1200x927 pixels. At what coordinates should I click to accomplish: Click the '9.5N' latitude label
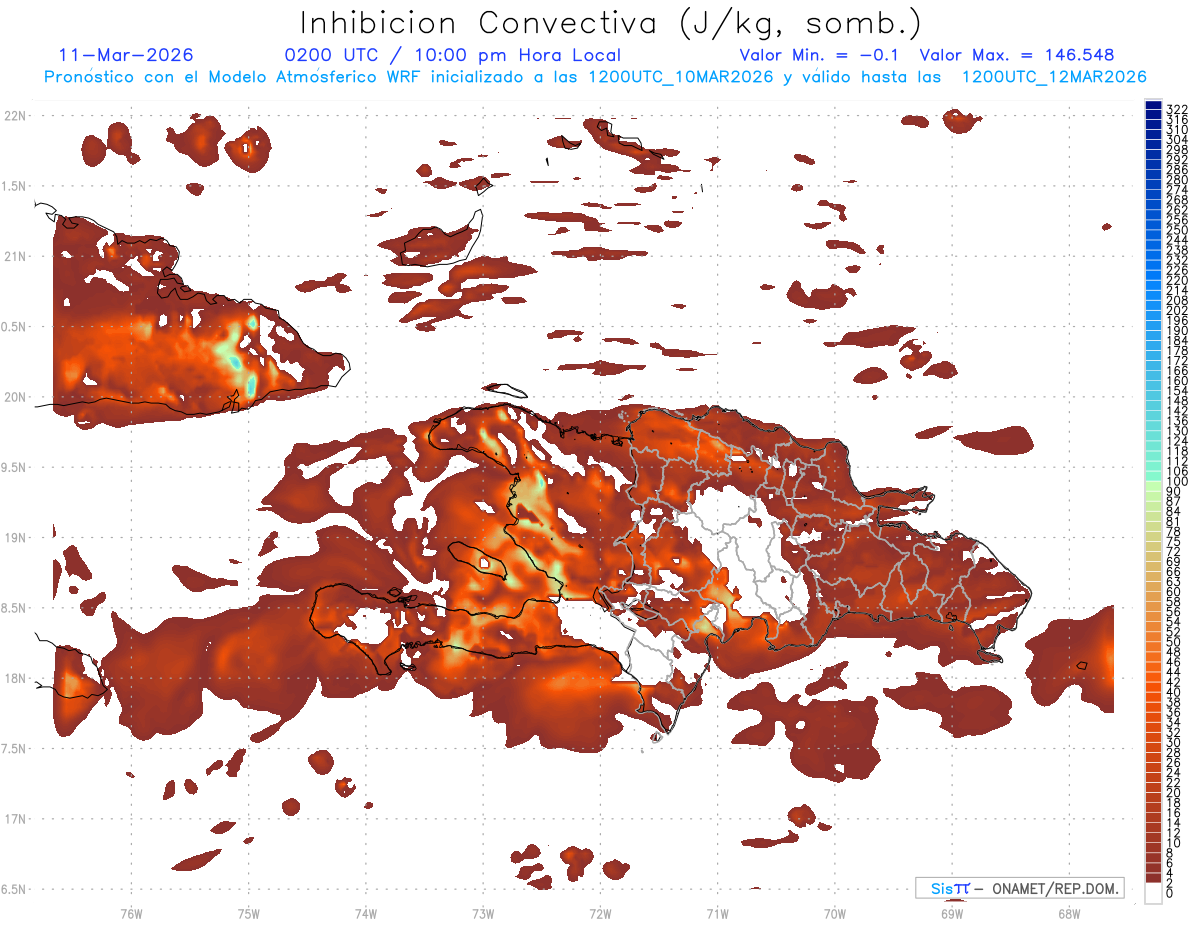15,467
